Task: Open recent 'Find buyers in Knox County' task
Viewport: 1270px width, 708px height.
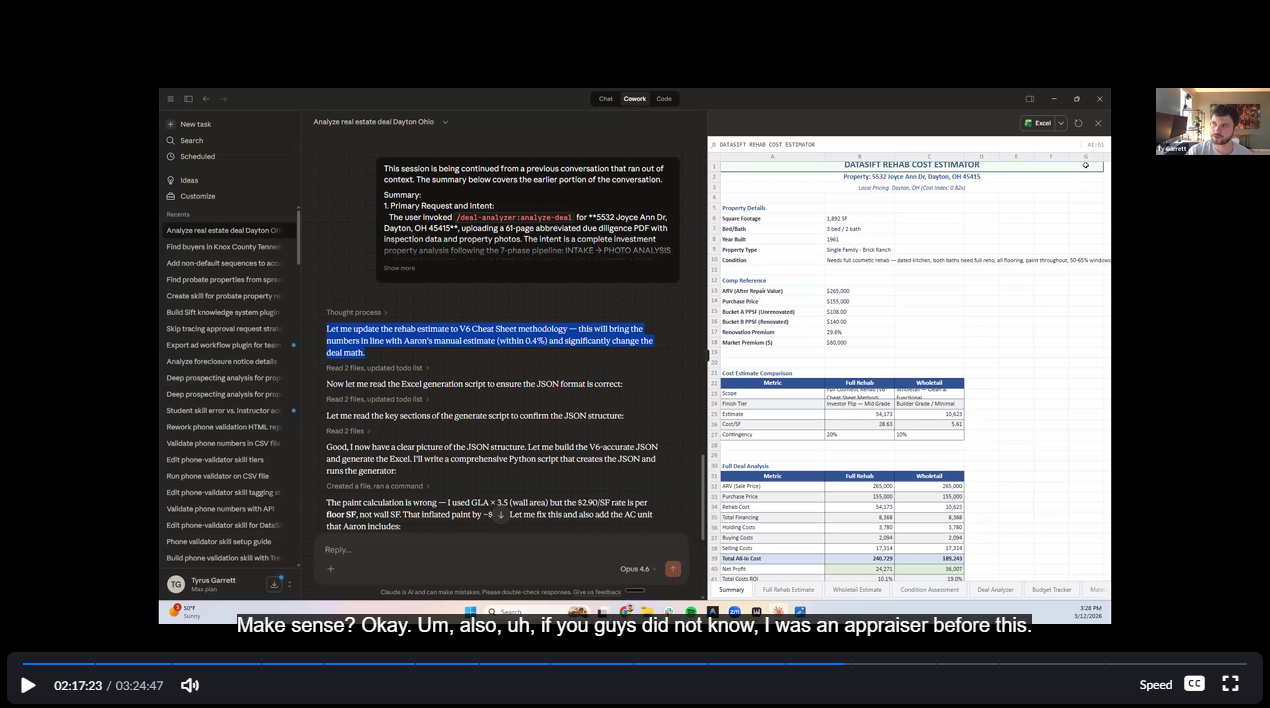Action: pos(223,247)
